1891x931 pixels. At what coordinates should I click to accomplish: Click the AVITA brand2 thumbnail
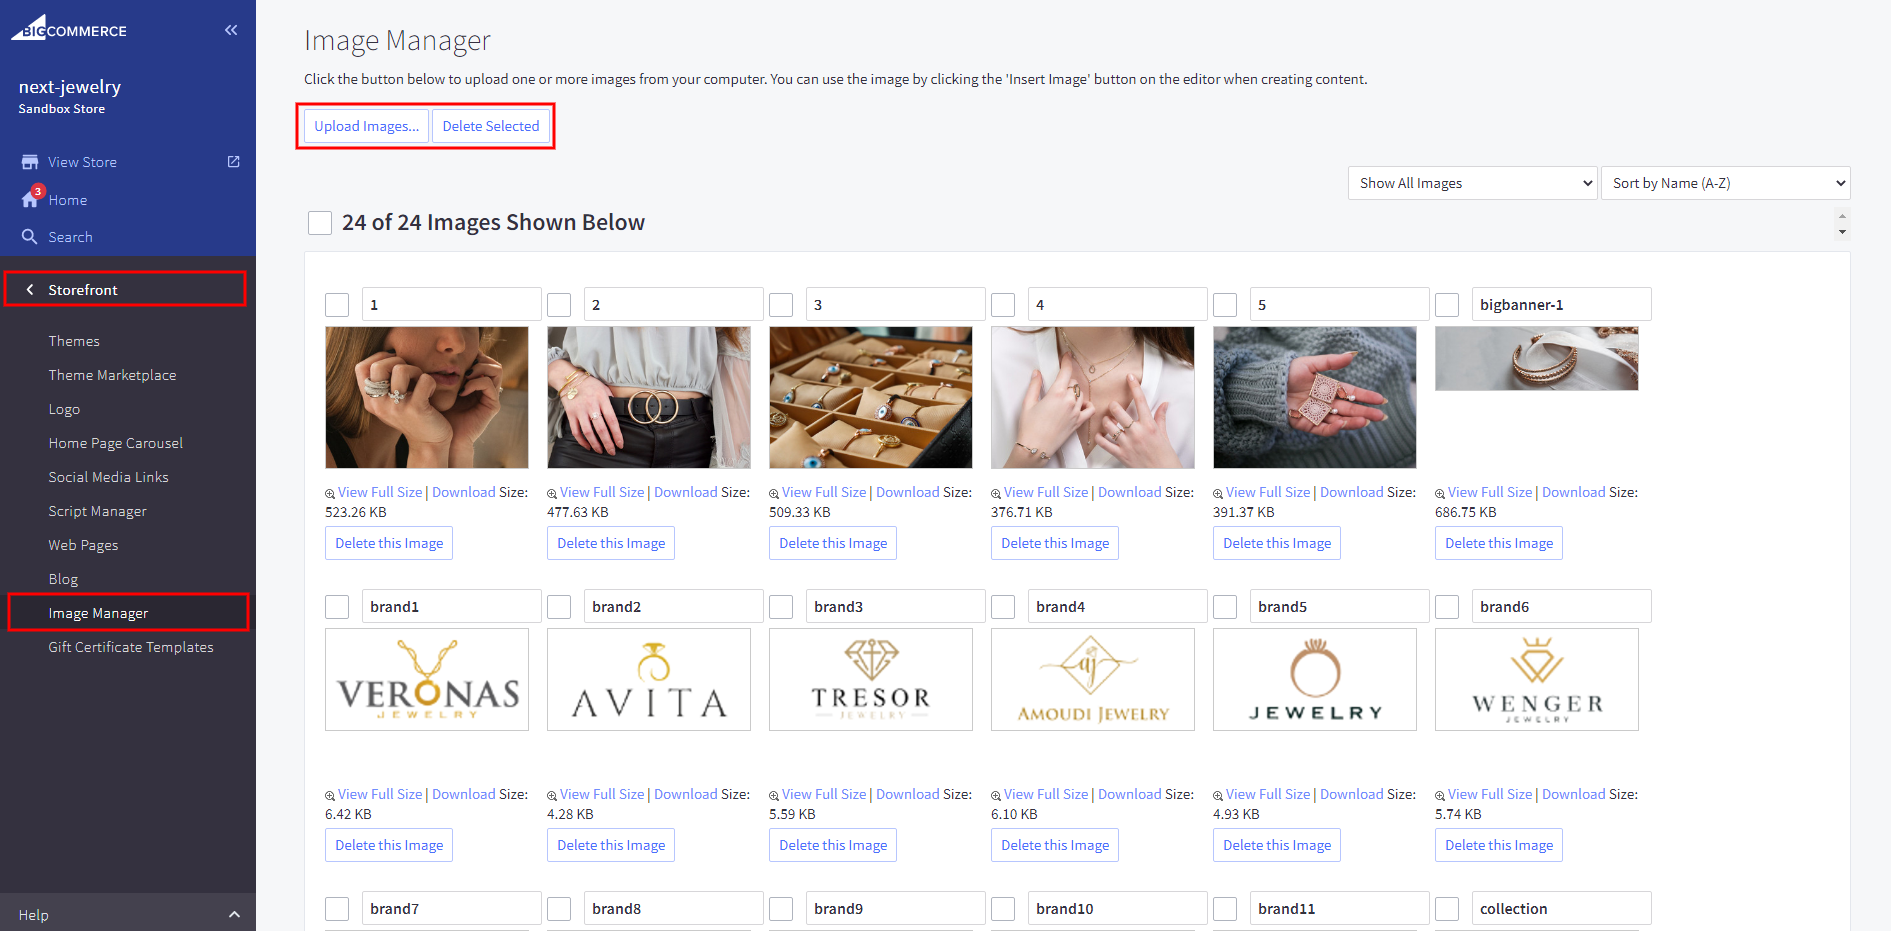[649, 680]
